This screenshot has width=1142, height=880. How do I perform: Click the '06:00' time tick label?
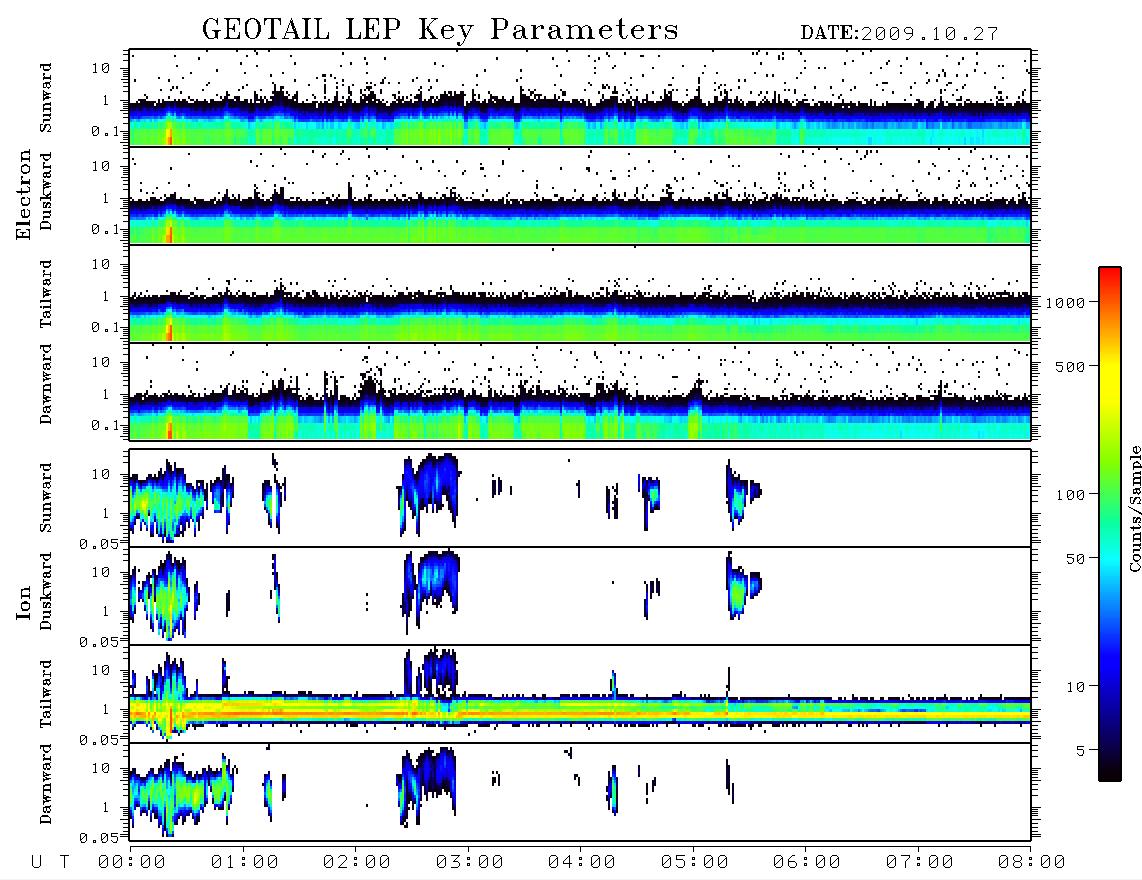[807, 863]
